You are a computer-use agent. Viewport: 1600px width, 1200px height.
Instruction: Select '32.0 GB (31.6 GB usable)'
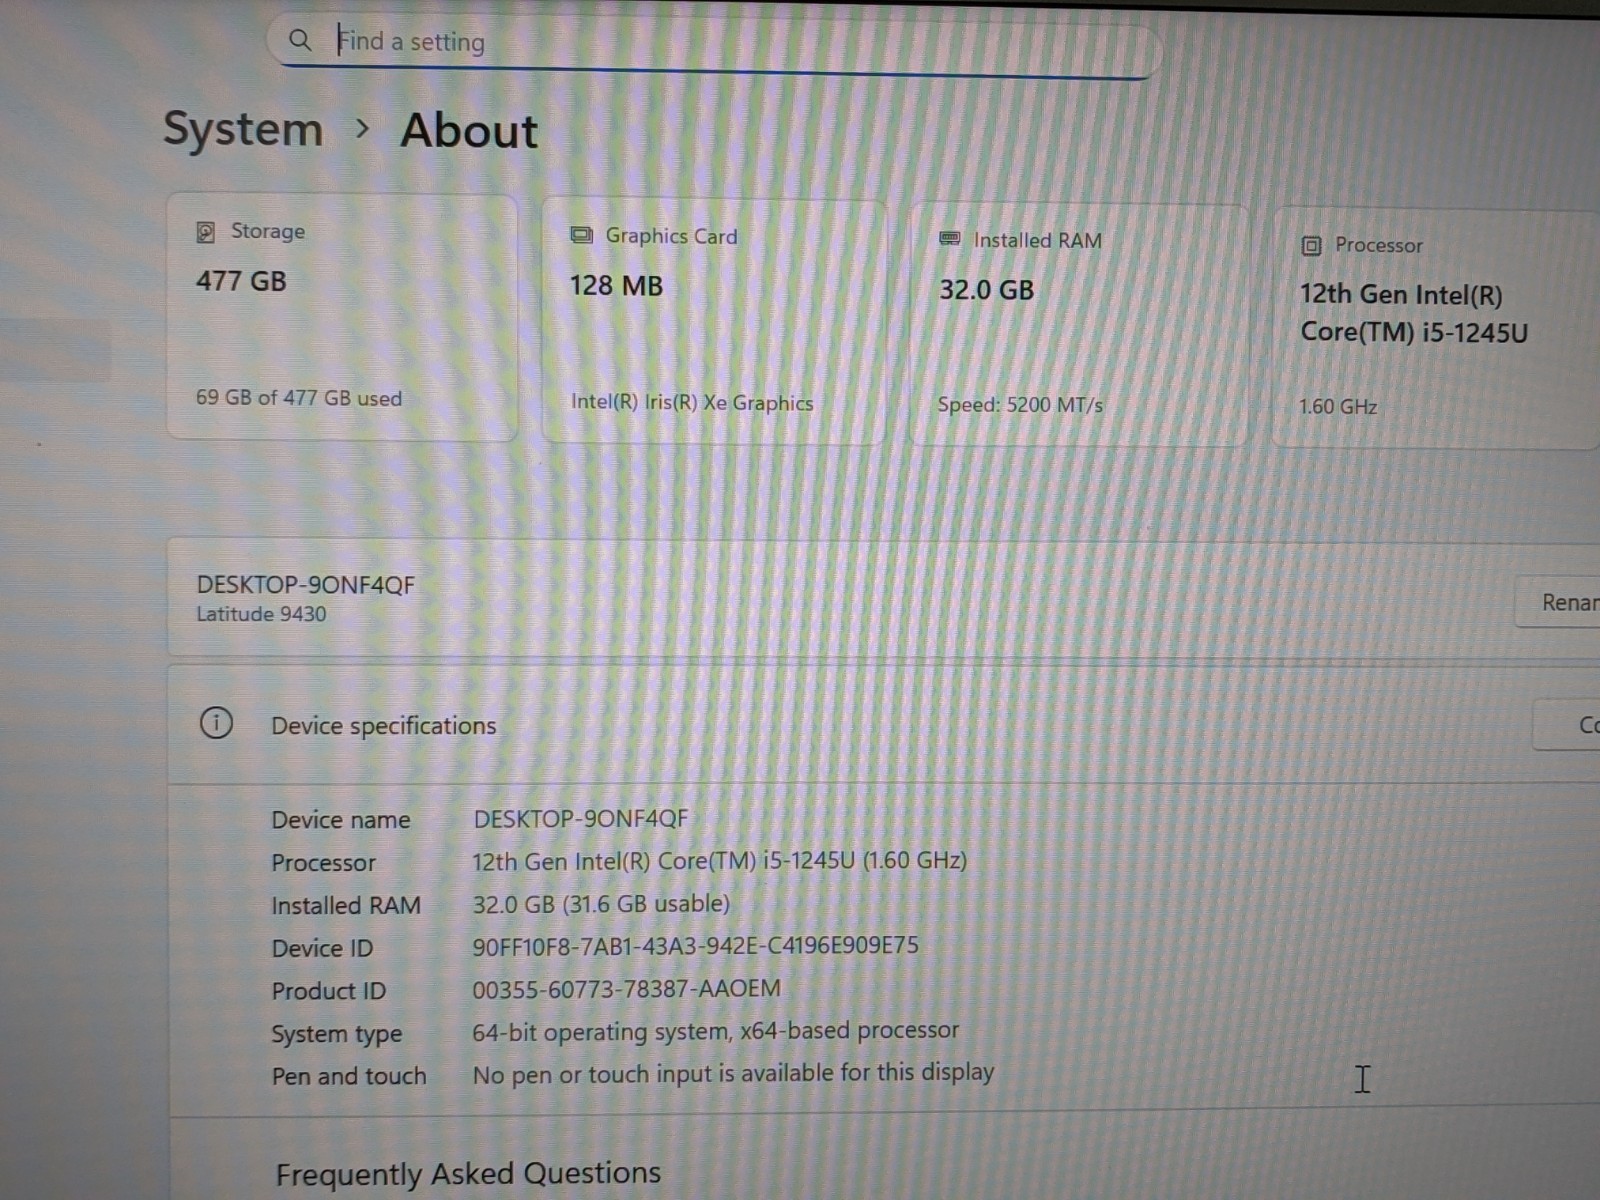601,904
